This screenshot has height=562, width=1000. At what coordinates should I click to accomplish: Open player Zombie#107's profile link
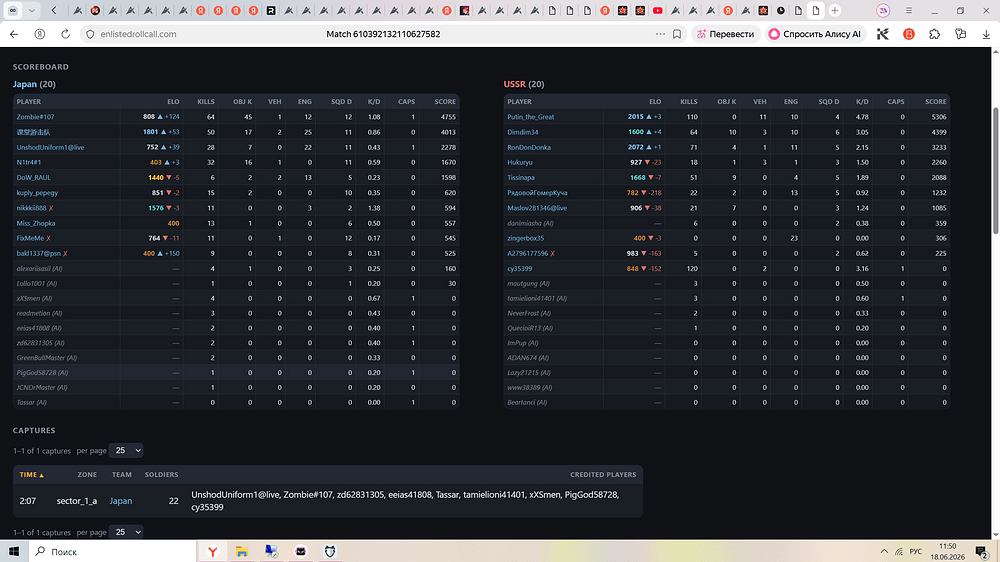click(x=35, y=117)
